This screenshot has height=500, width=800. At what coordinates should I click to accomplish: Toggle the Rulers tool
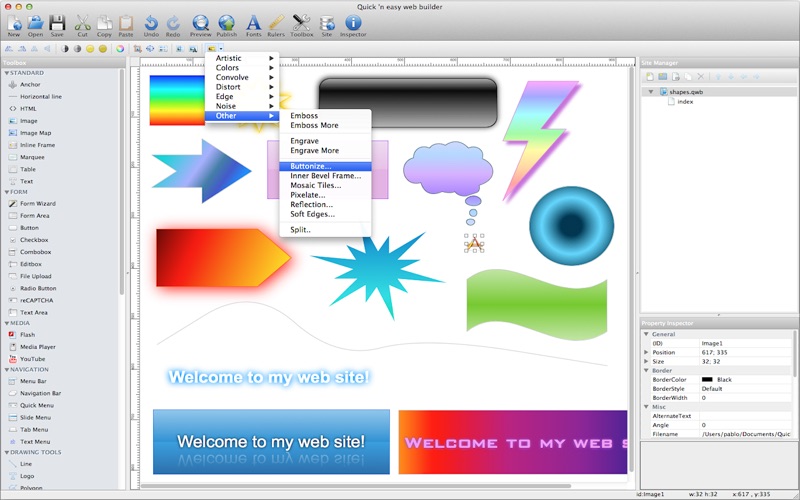[x=277, y=22]
